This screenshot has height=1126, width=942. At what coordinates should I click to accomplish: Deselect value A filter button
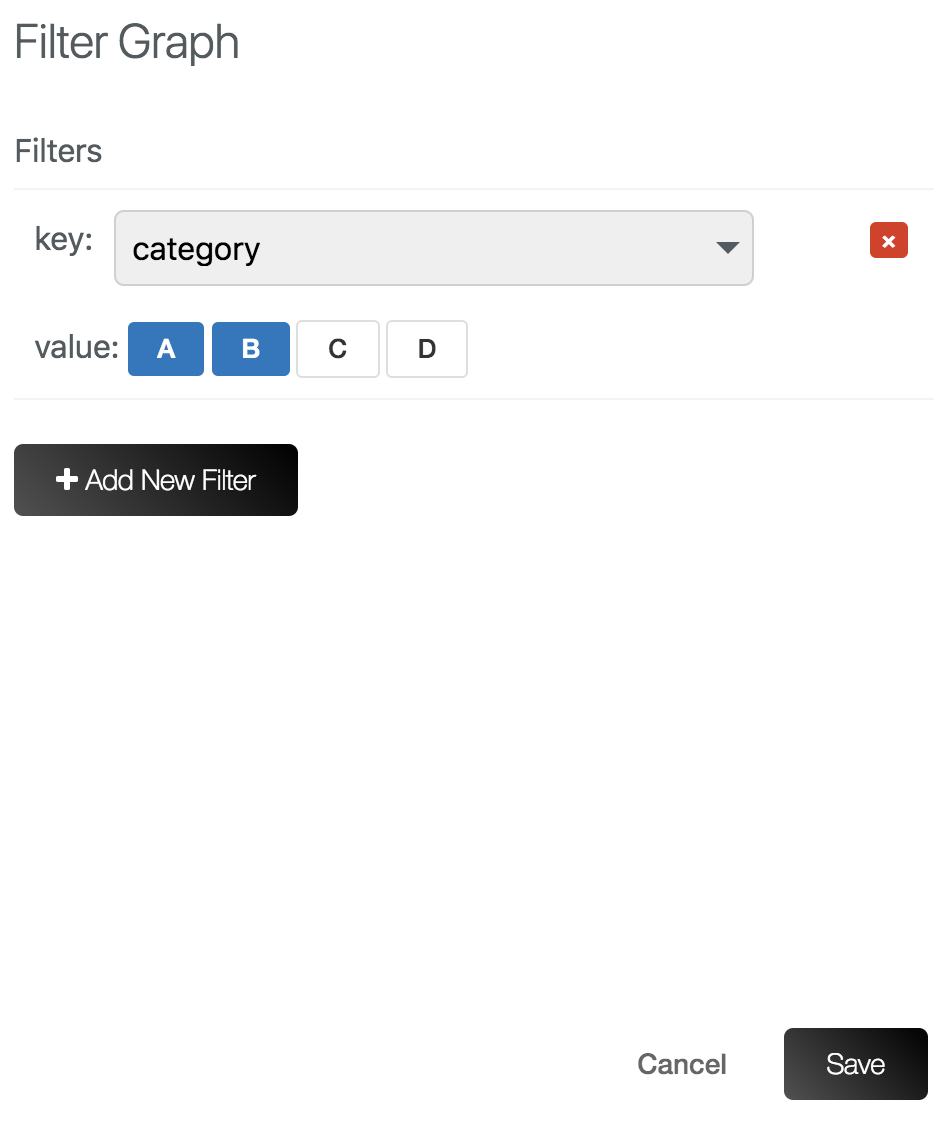166,349
